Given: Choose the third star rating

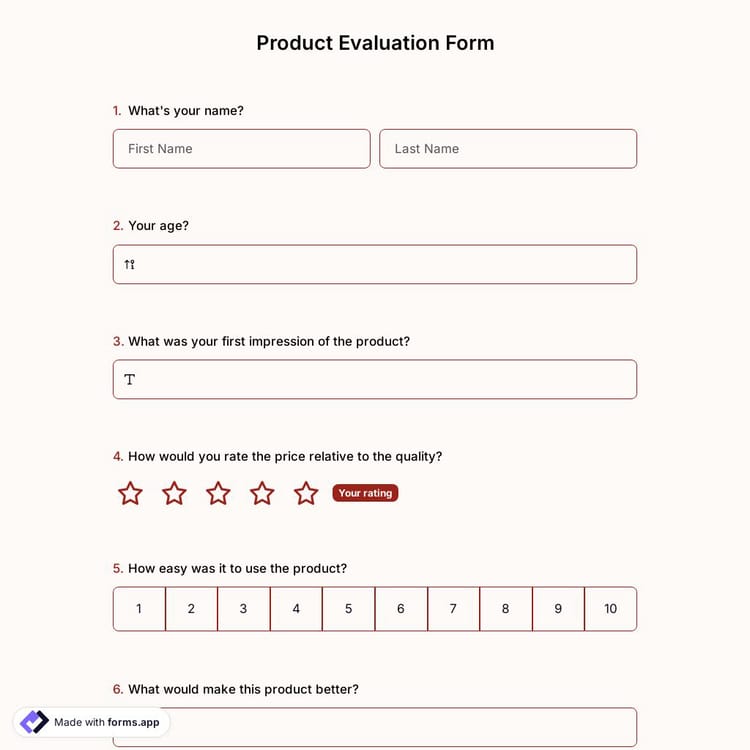Looking at the screenshot, I should [218, 493].
